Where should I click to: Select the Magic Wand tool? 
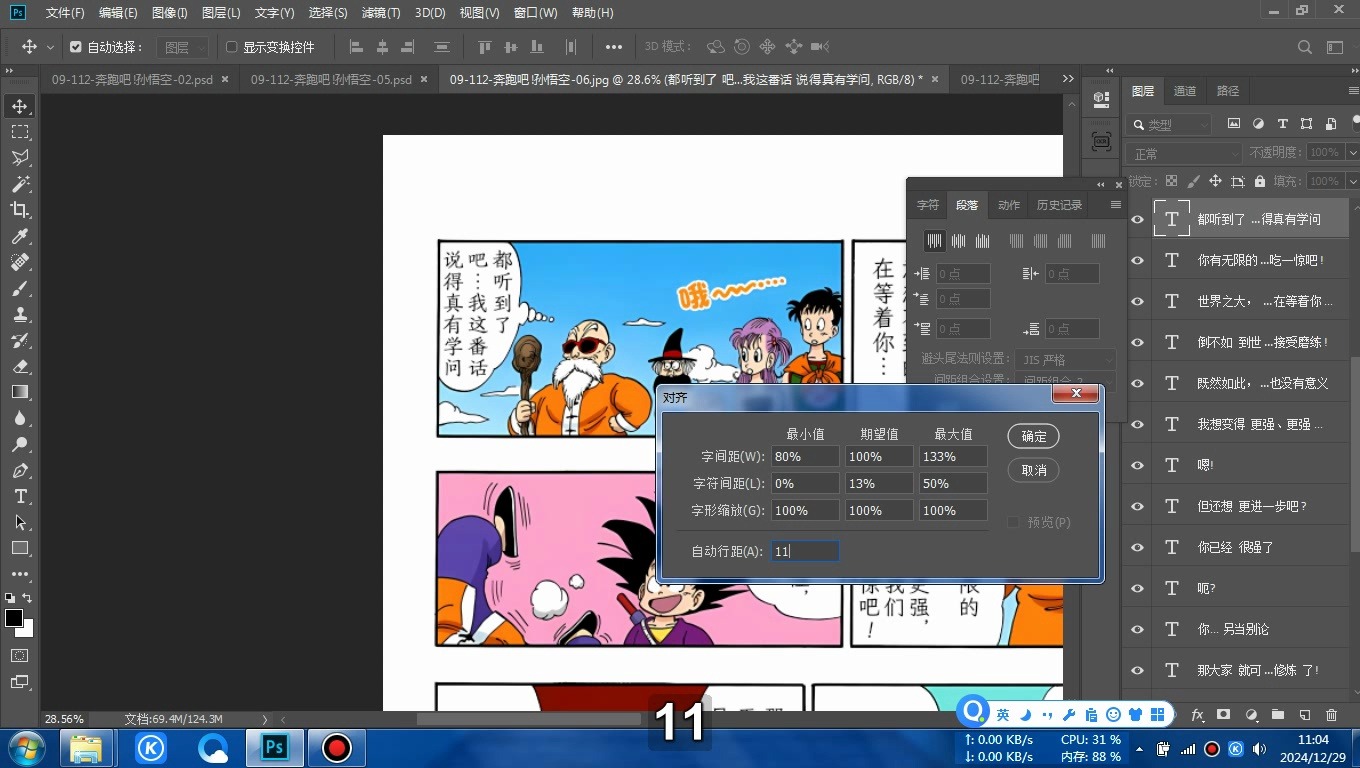20,184
